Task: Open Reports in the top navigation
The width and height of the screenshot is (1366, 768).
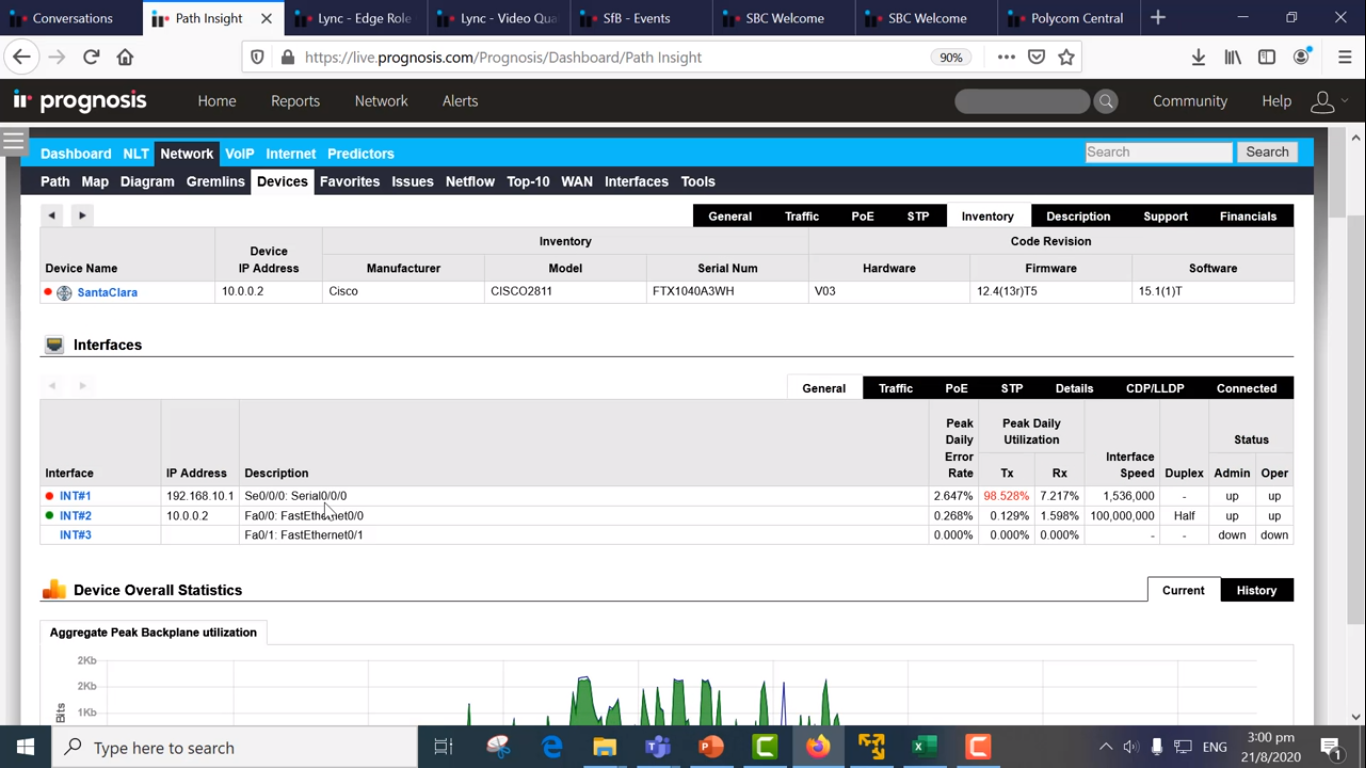Action: point(295,101)
